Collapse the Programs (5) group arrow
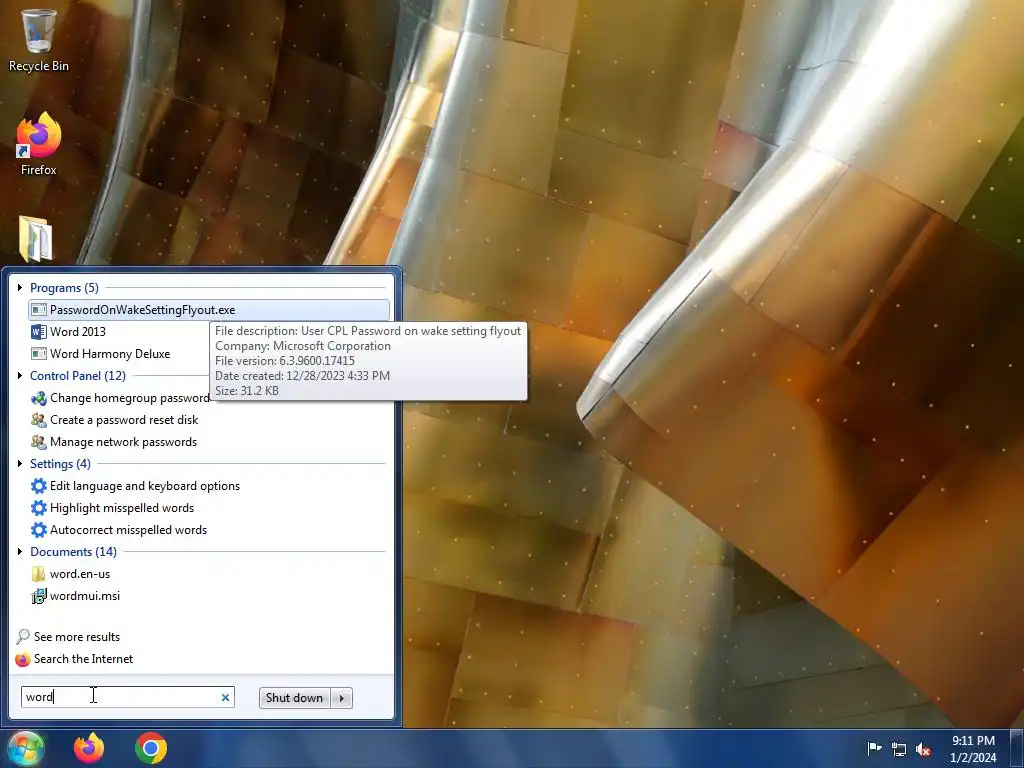The height and width of the screenshot is (768, 1024). [20, 287]
